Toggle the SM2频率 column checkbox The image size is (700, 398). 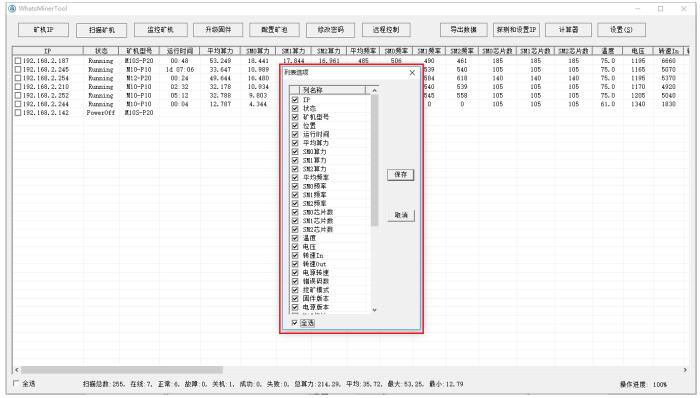[295, 203]
